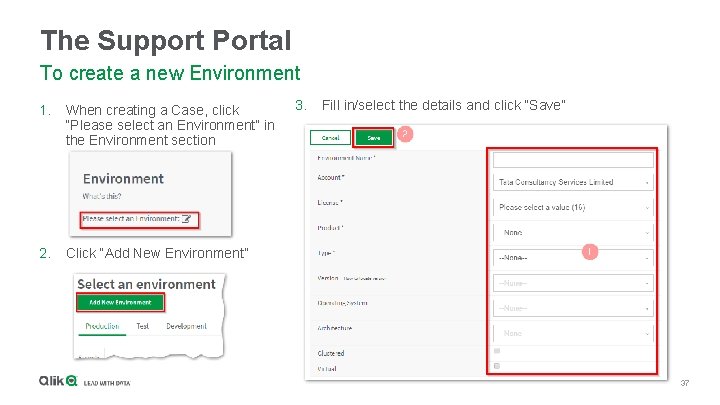This screenshot has height=405, width=720.
Task: Open the Version dropdown
Action: (573, 283)
